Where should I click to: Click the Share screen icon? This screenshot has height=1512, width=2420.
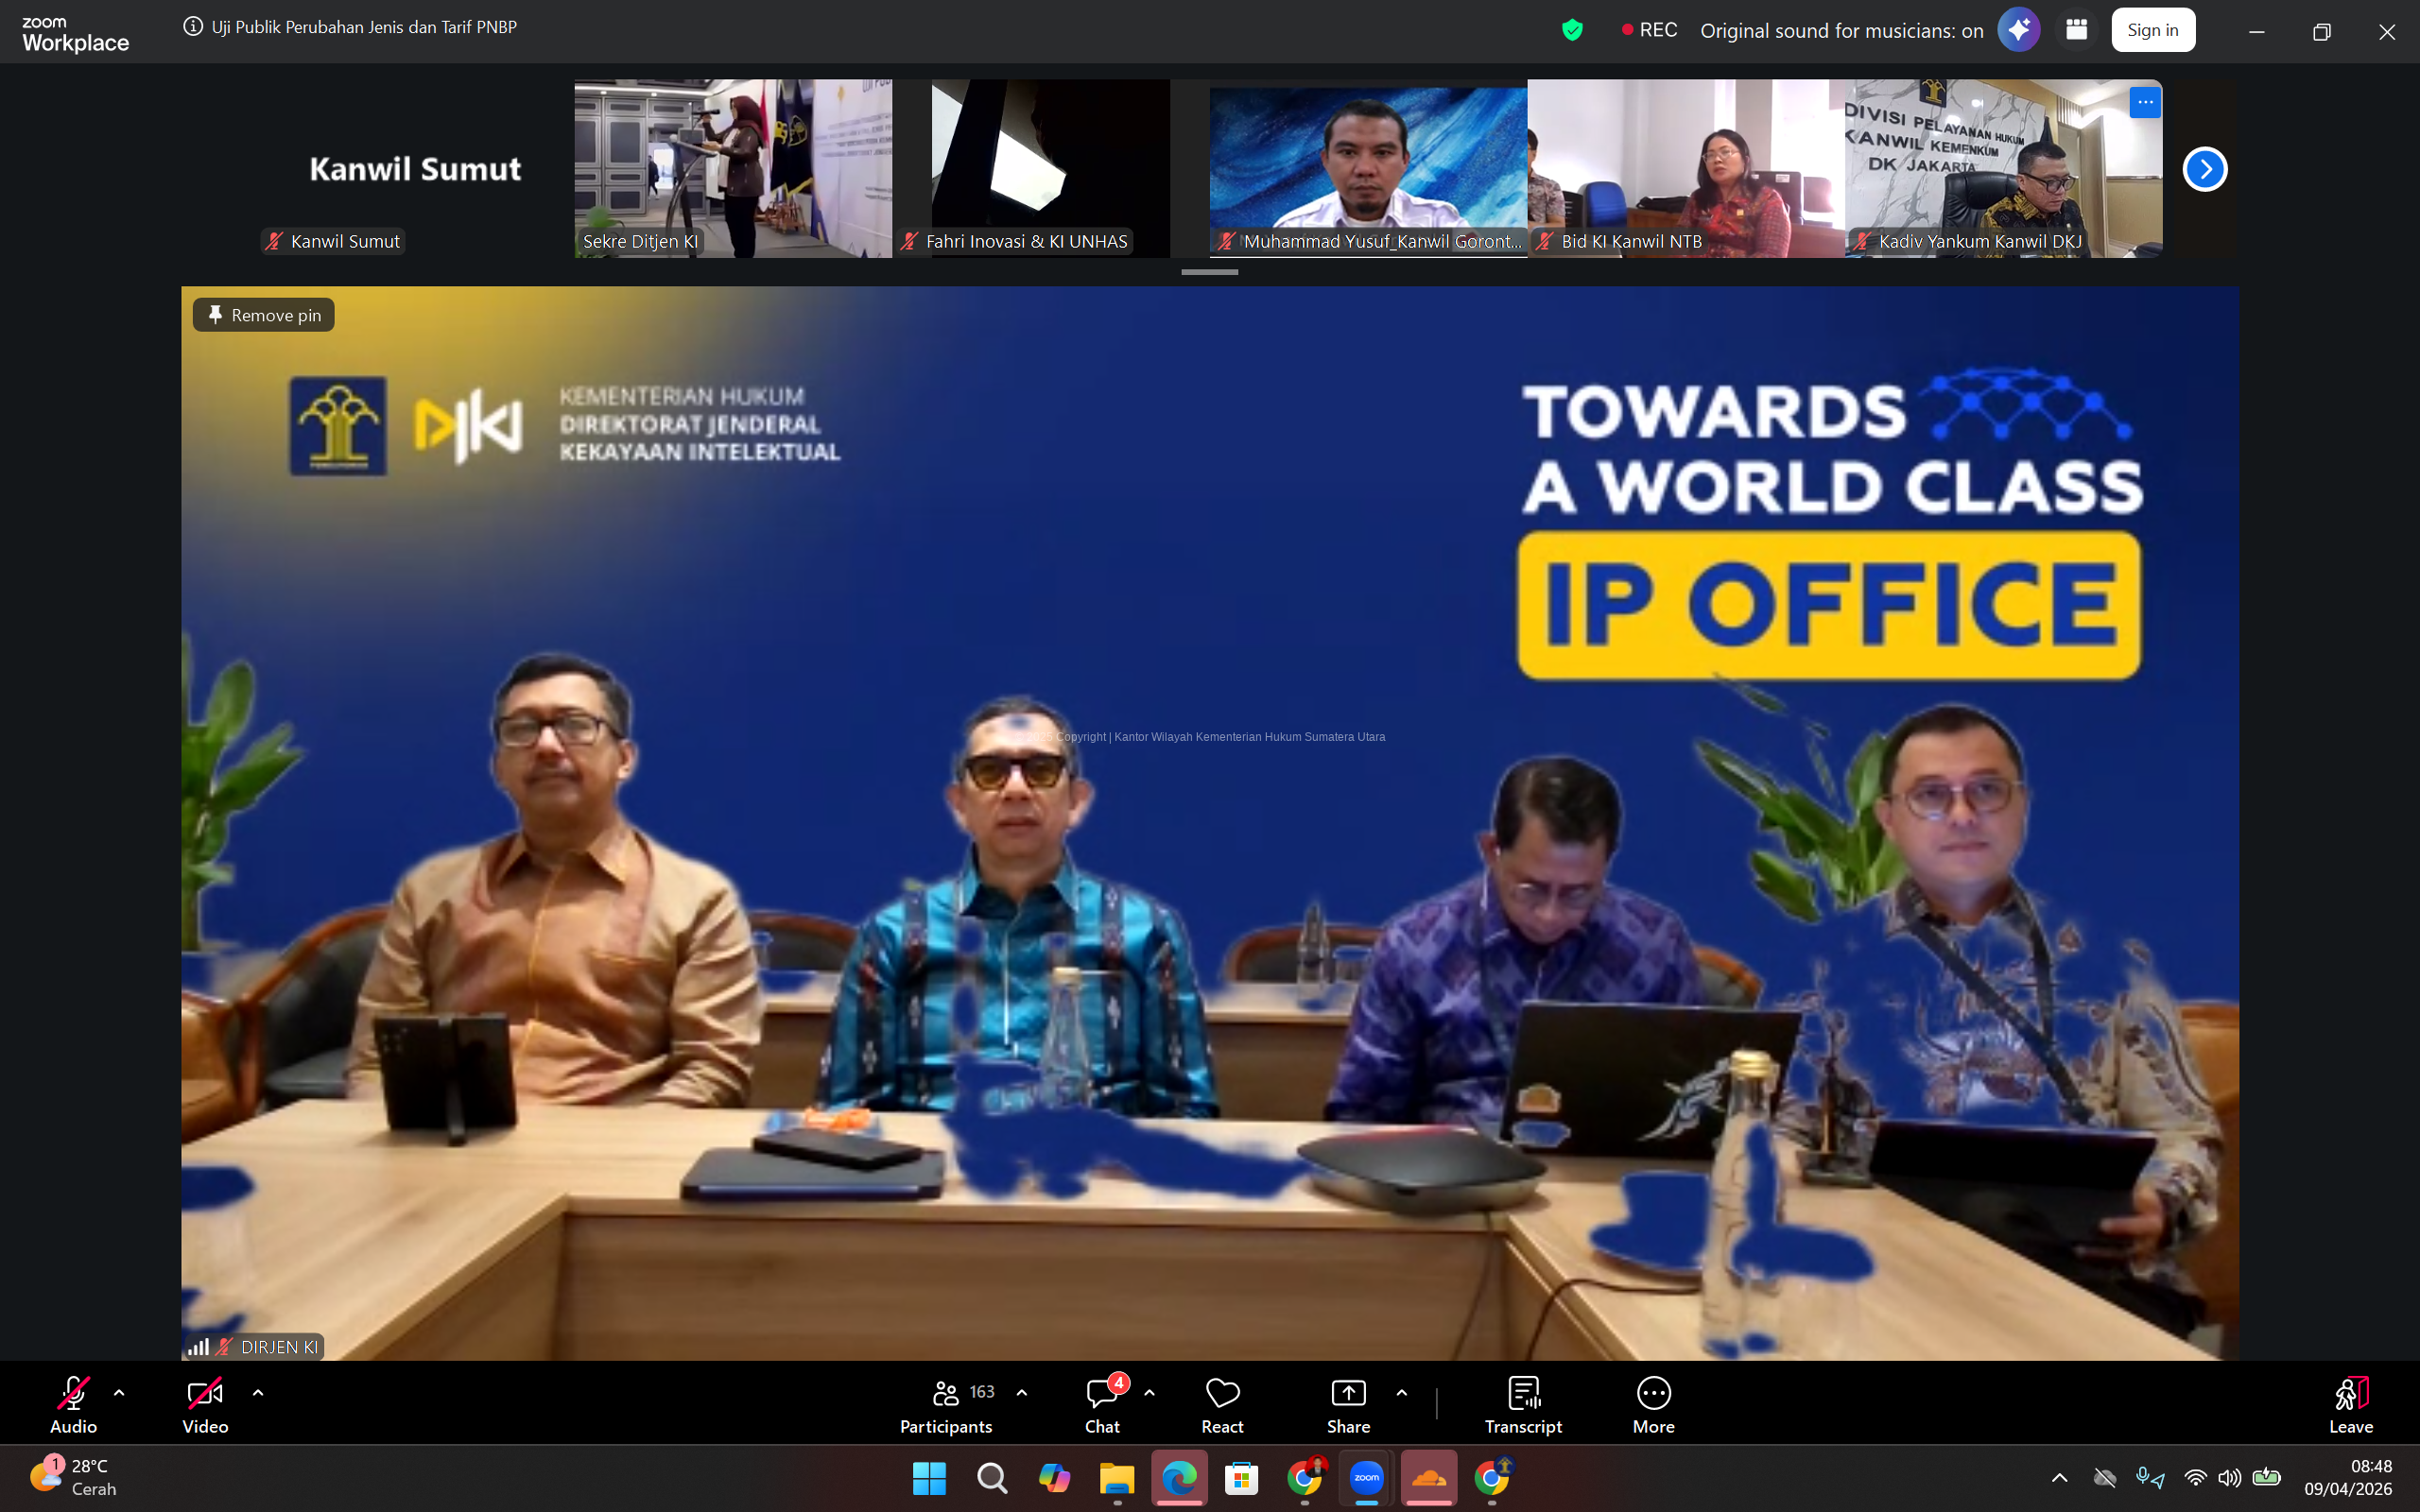pyautogui.click(x=1348, y=1394)
